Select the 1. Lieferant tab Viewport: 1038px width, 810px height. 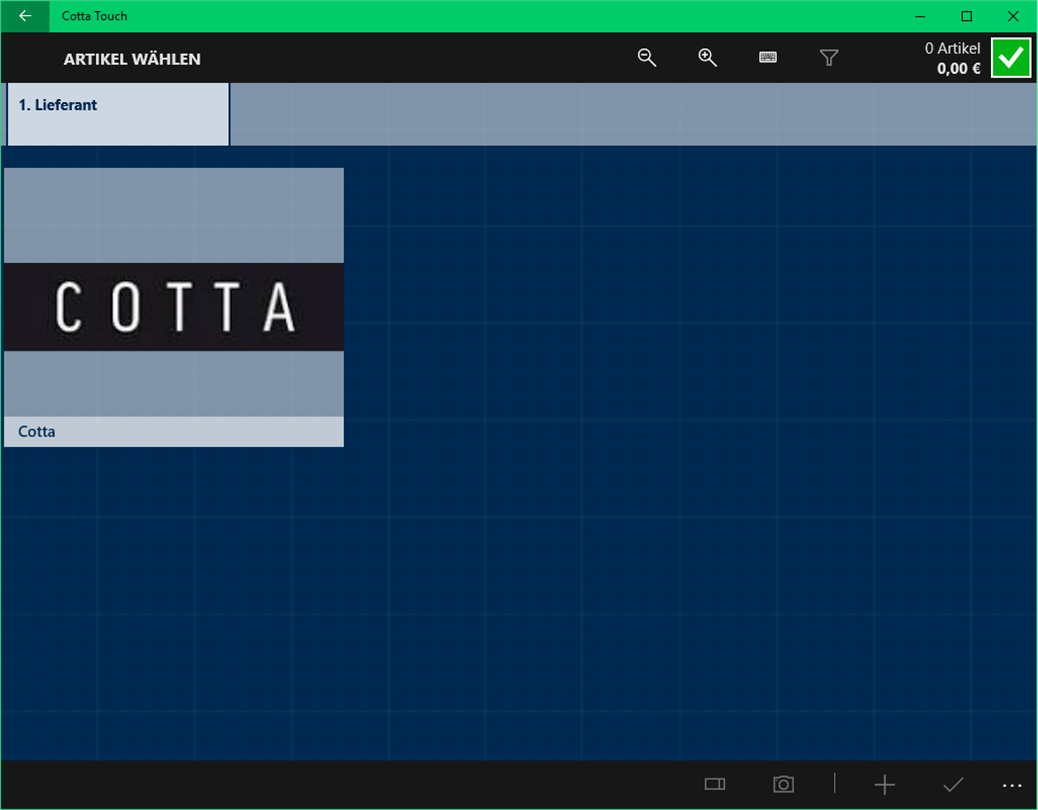pyautogui.click(x=118, y=114)
